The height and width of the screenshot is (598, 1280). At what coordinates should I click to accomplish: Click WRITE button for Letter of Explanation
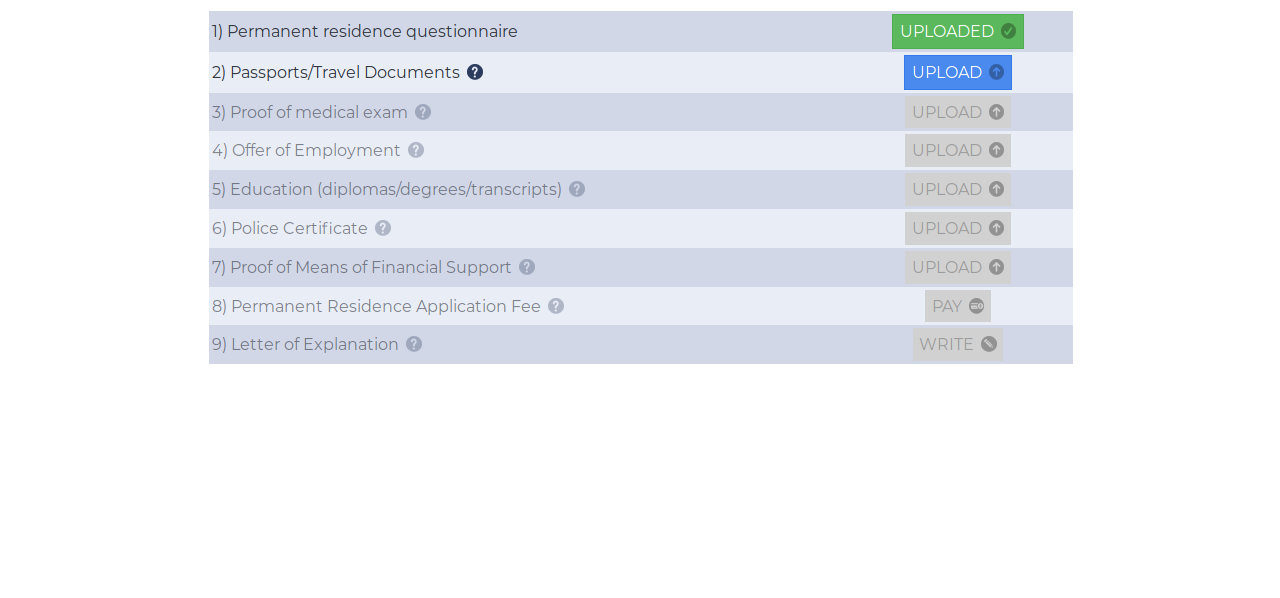[x=958, y=344]
